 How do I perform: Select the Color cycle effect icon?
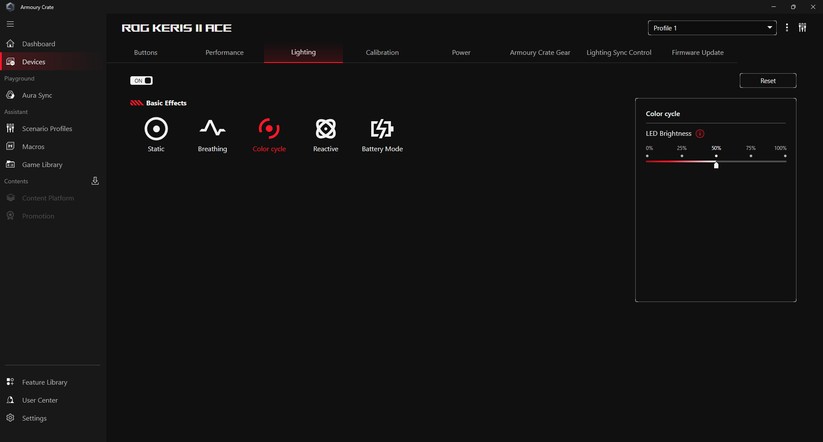click(x=269, y=129)
